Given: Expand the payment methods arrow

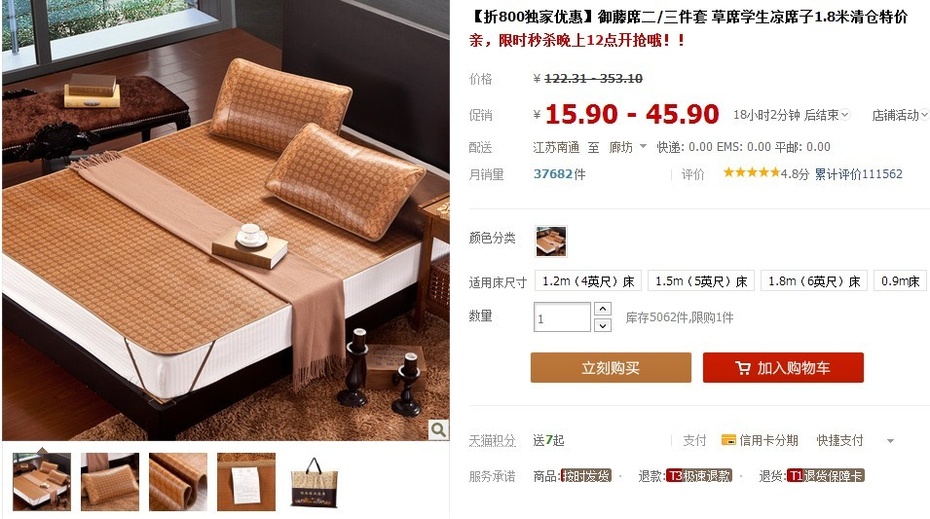Looking at the screenshot, I should click(890, 441).
